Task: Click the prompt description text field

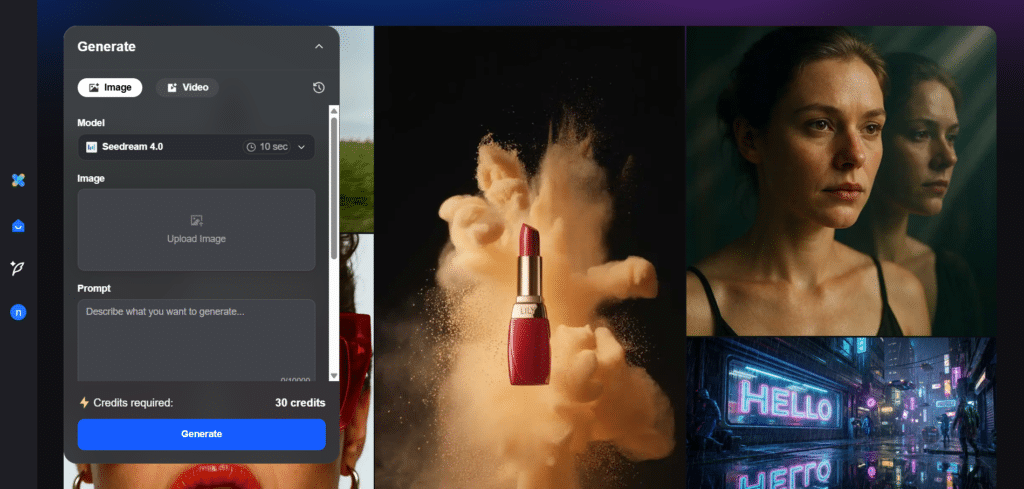Action: click(196, 340)
